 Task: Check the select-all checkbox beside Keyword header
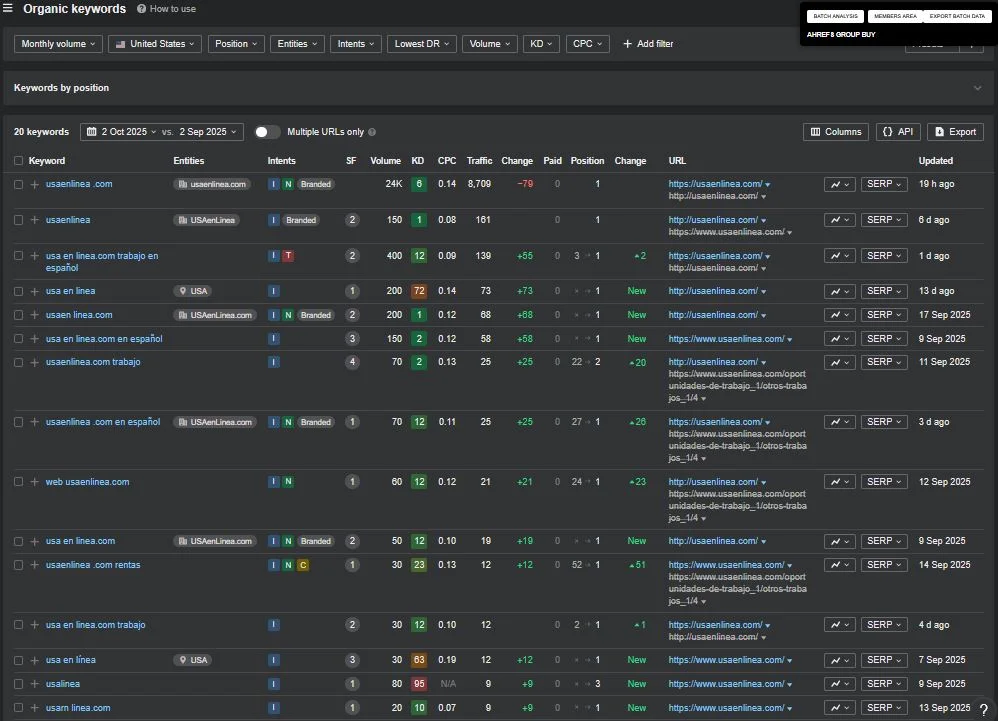pos(18,161)
